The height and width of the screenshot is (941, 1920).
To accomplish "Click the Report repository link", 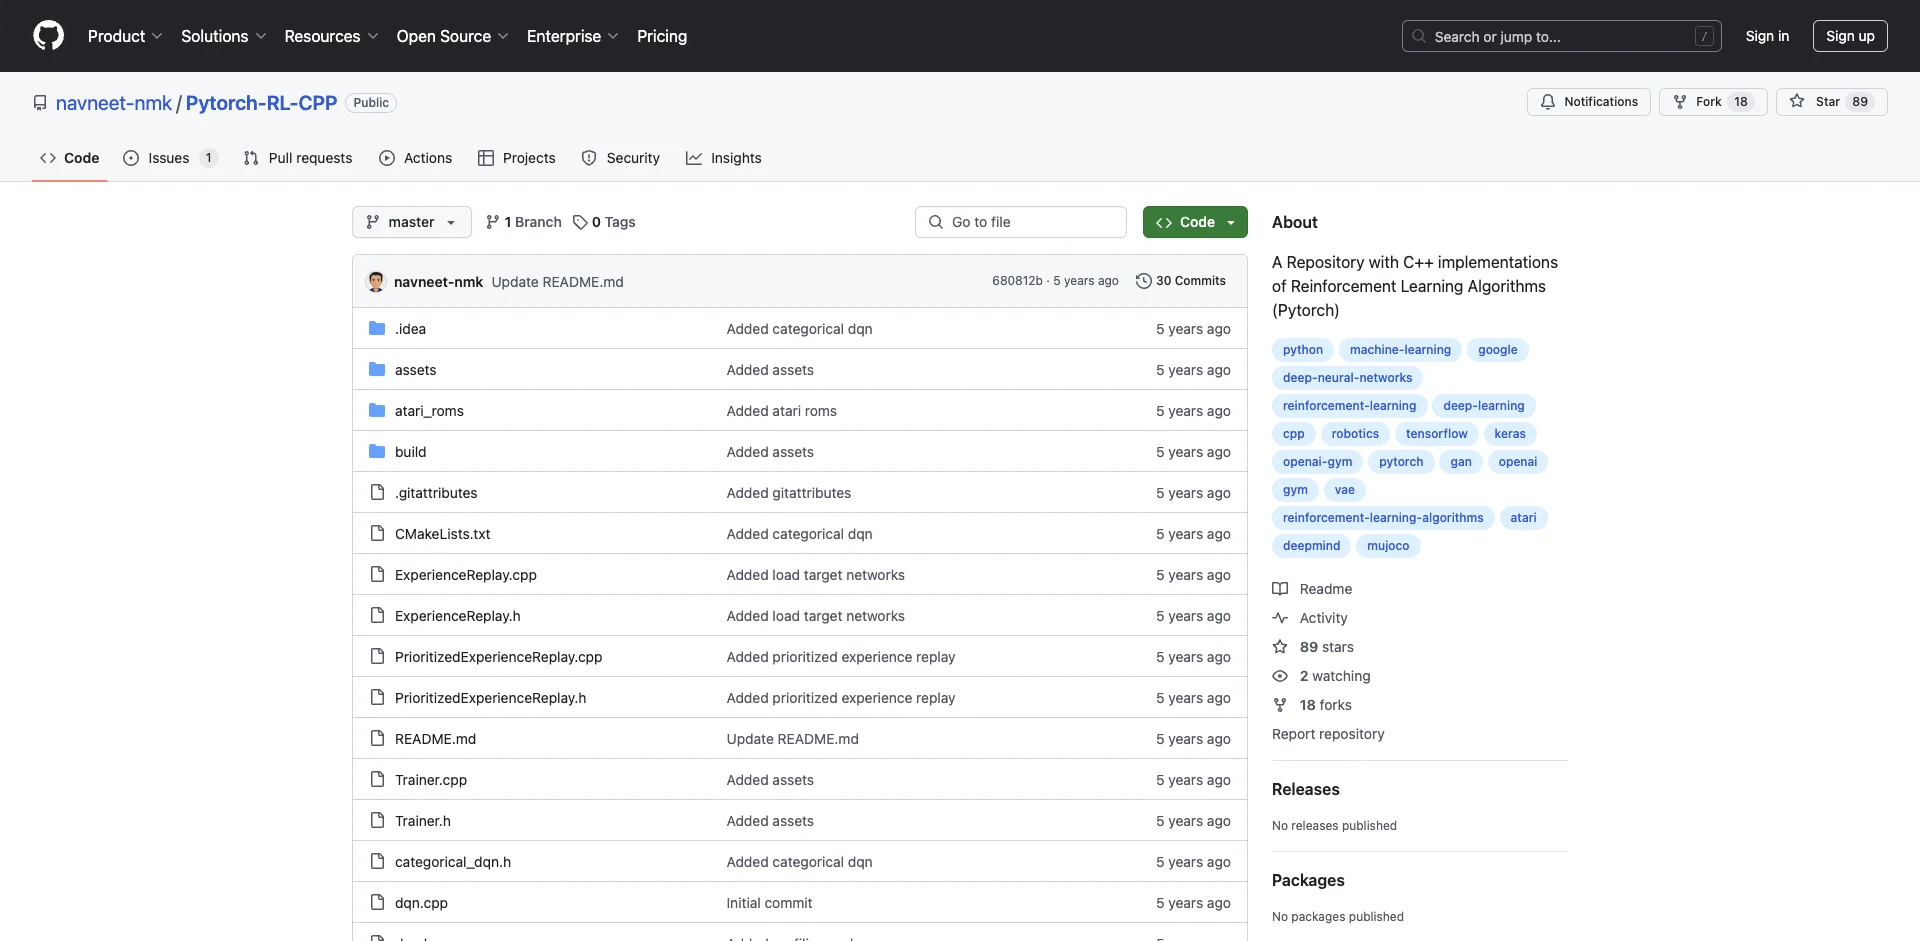I will pos(1328,734).
